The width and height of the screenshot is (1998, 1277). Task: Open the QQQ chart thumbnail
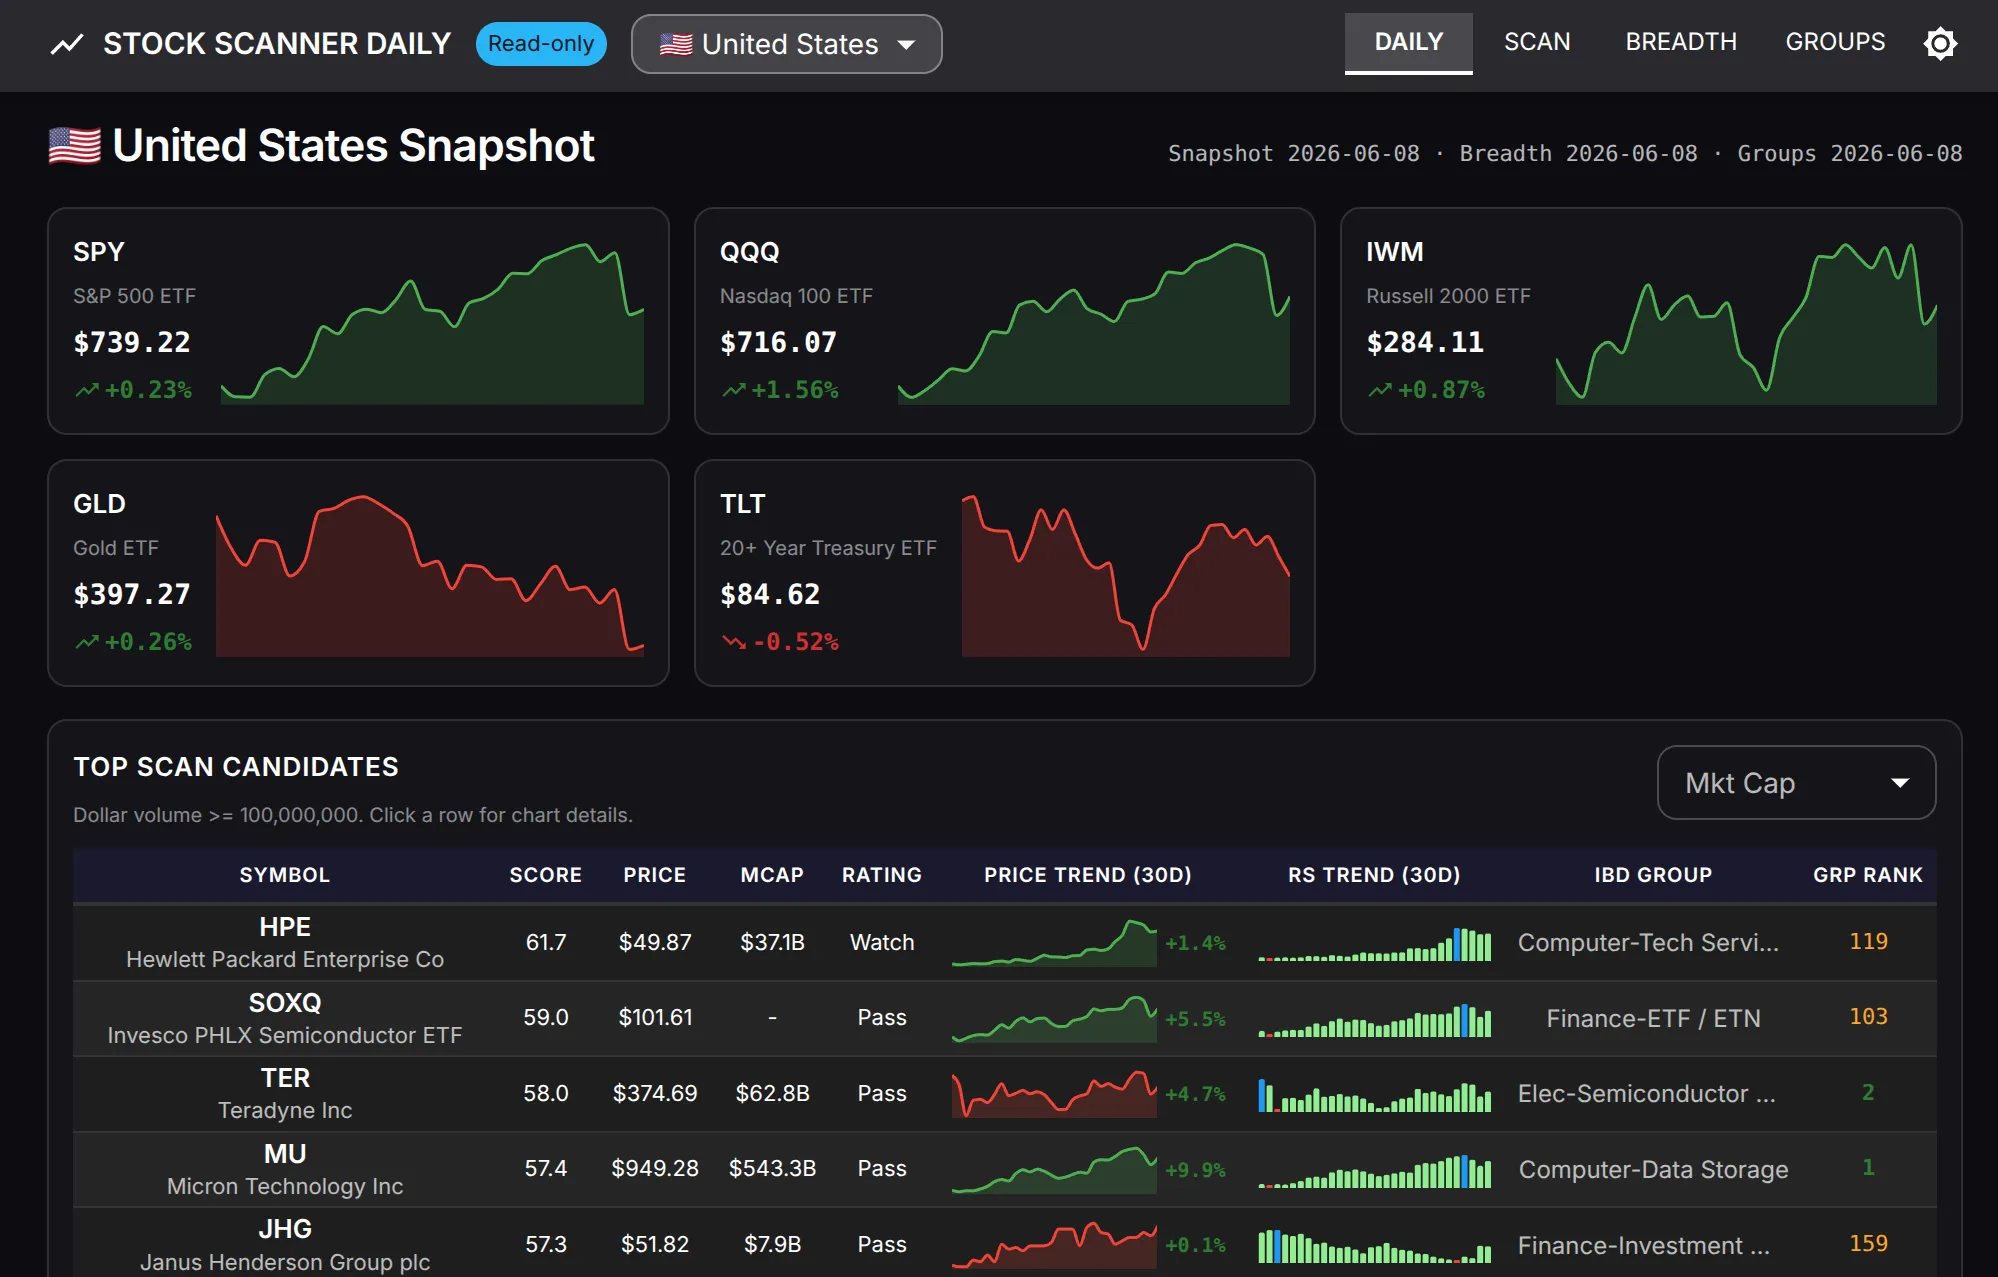point(1094,322)
